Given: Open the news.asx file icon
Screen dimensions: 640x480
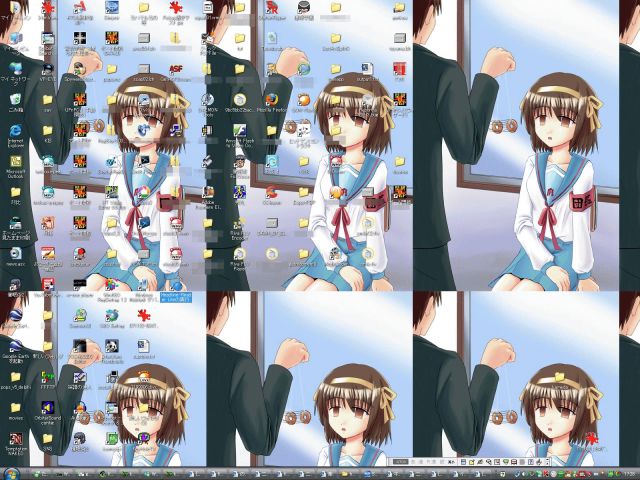Looking at the screenshot, I should click(16, 254).
